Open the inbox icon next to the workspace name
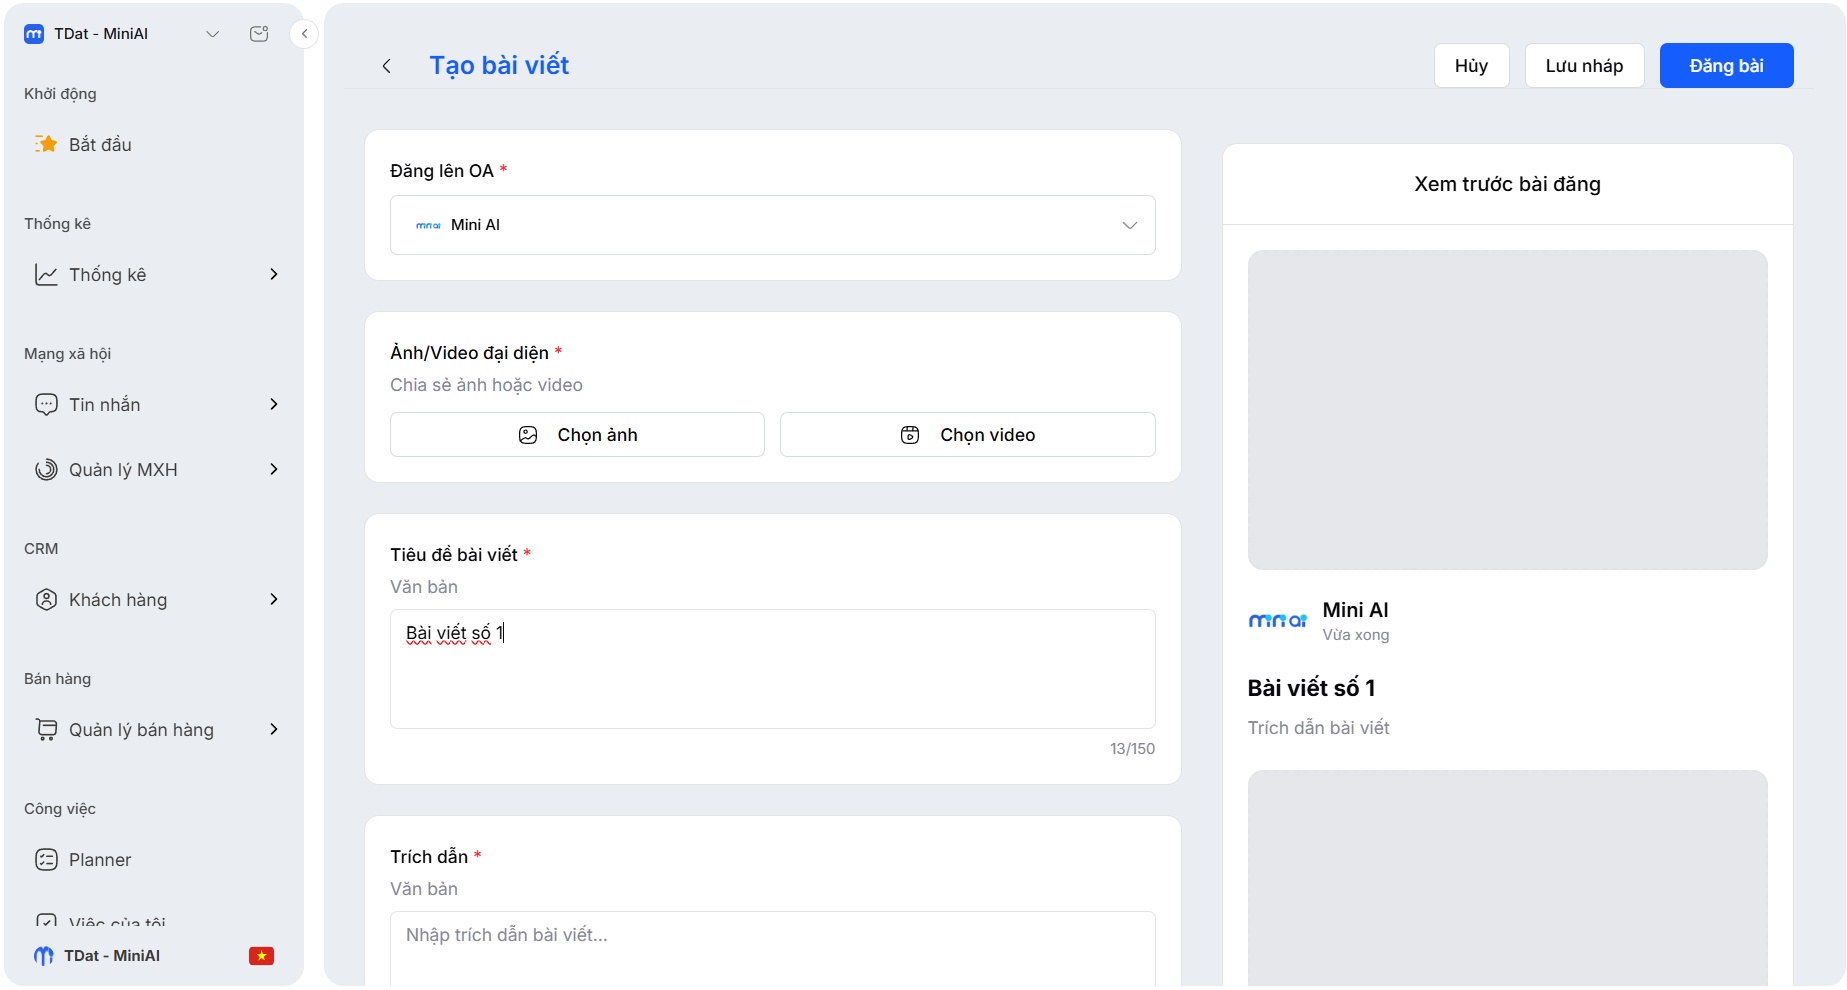The width and height of the screenshot is (1847, 990). [x=259, y=34]
